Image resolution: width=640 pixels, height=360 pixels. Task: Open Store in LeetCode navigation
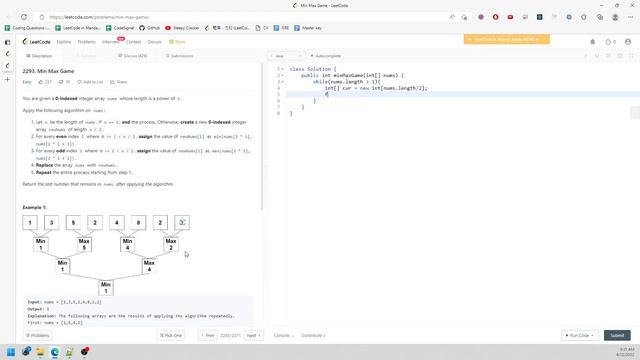coord(178,42)
